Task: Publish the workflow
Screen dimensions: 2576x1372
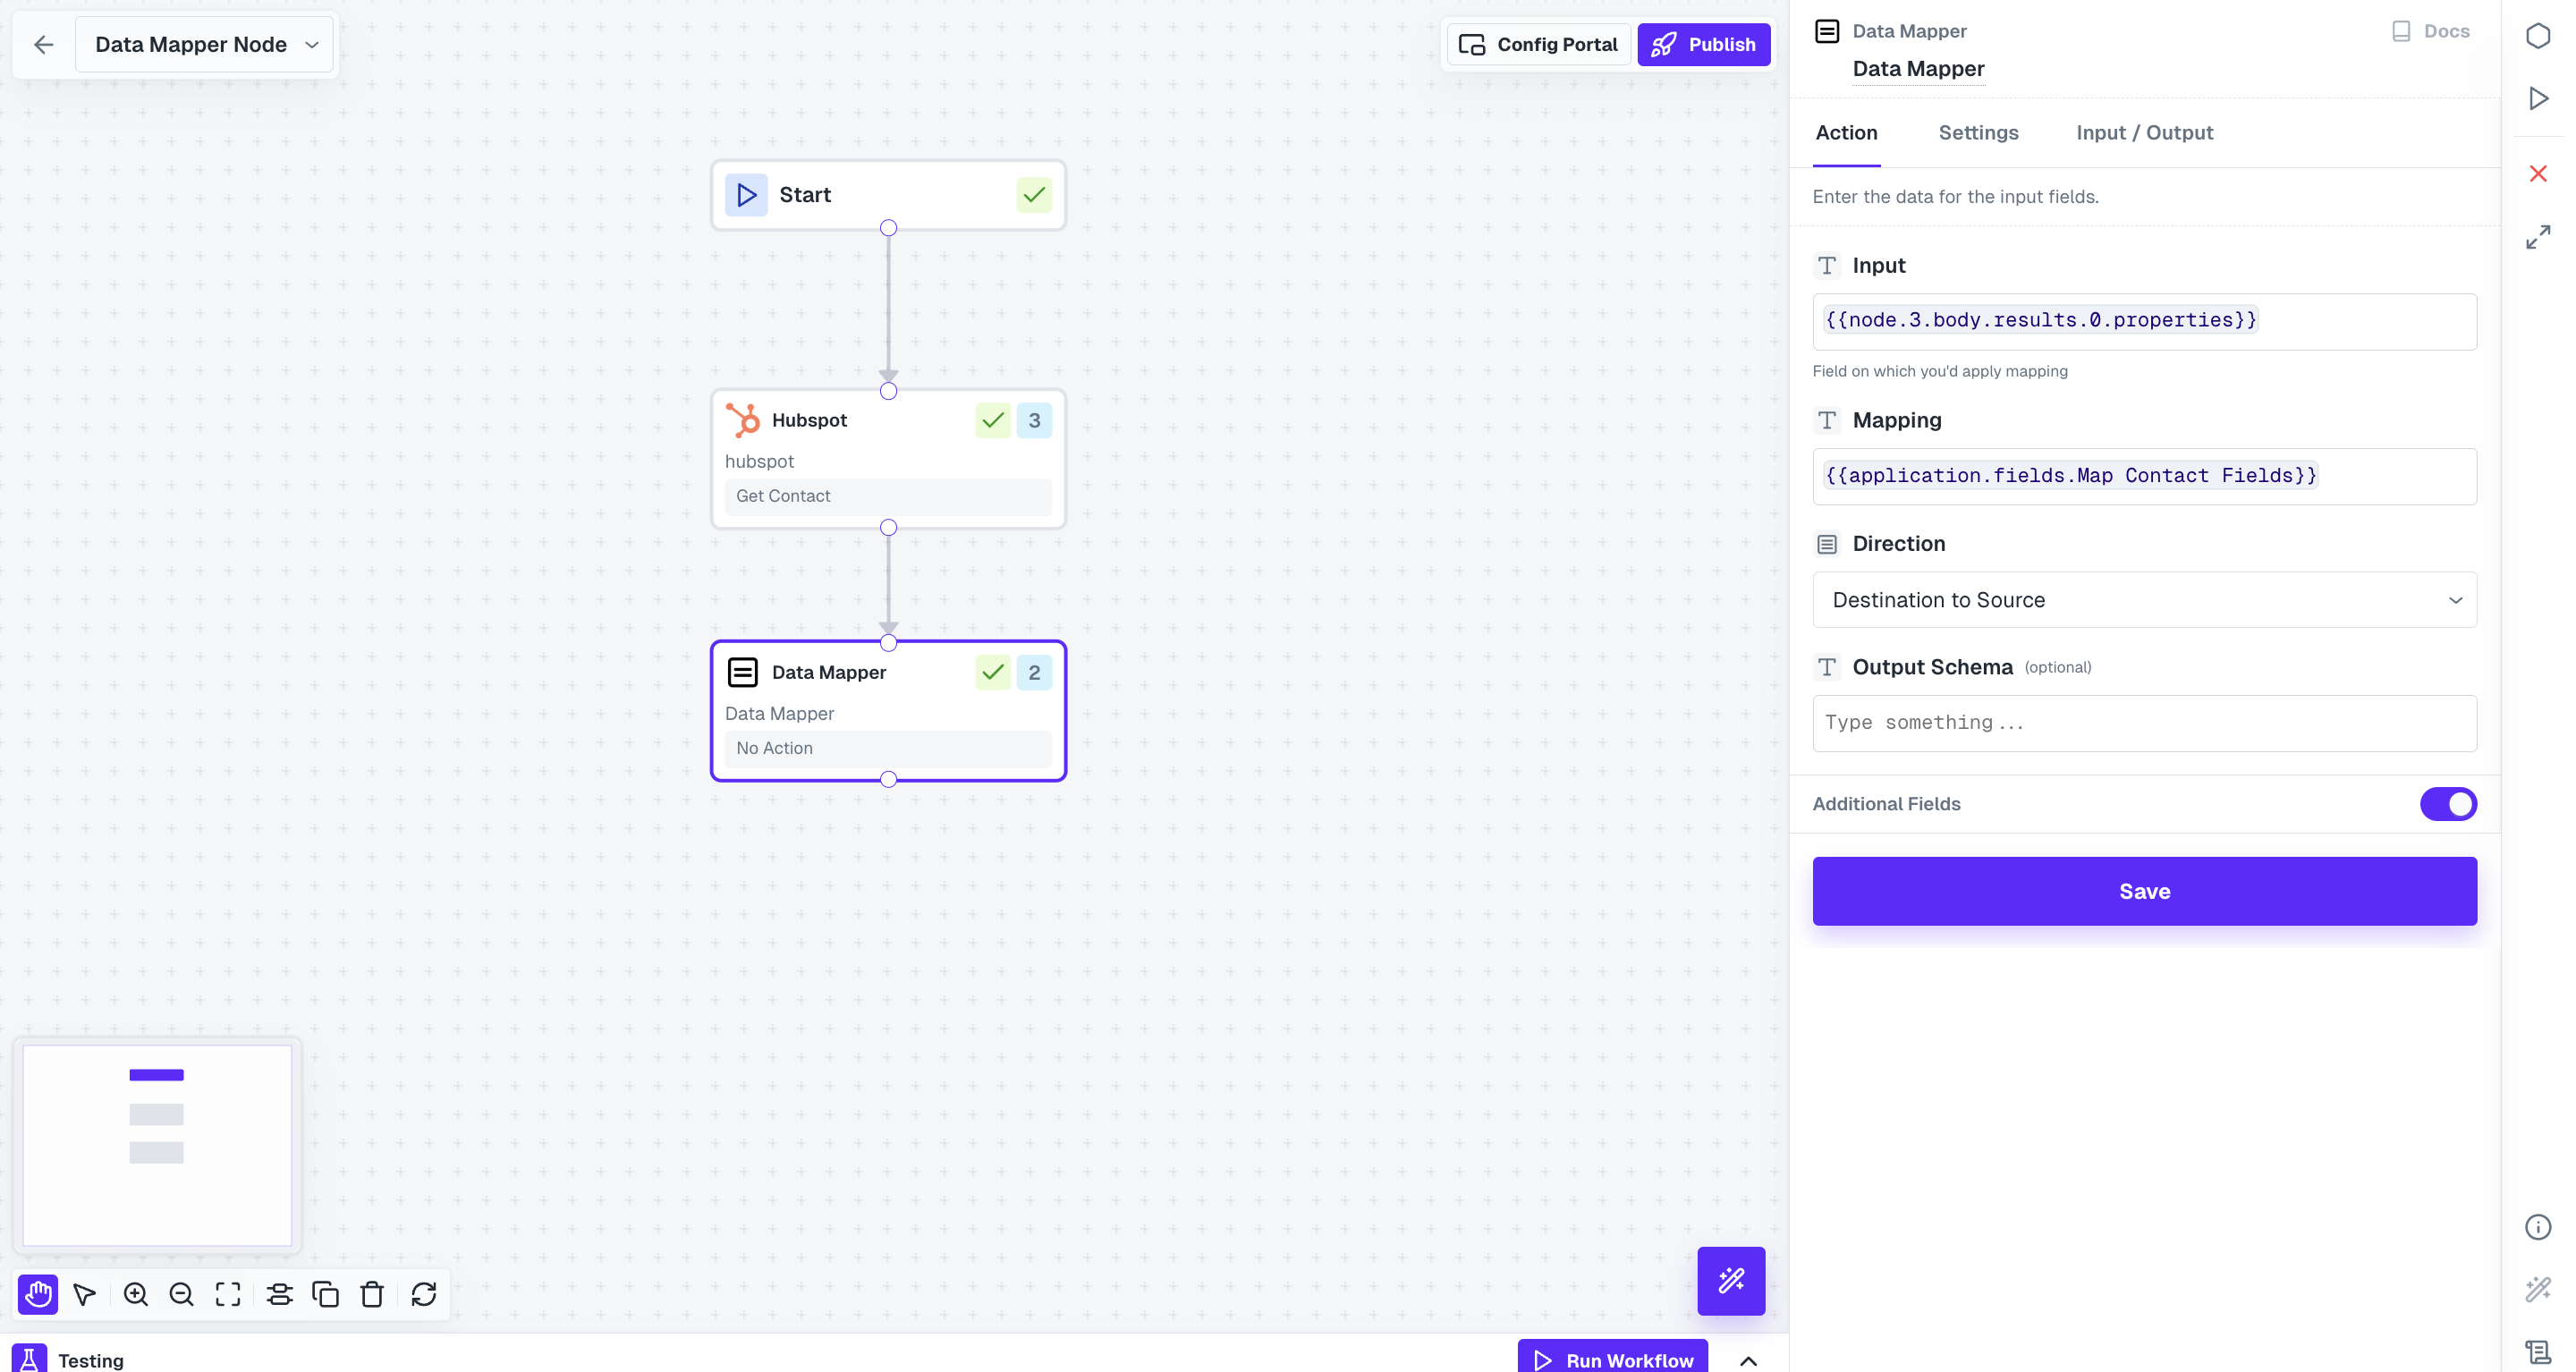Action: (1703, 44)
